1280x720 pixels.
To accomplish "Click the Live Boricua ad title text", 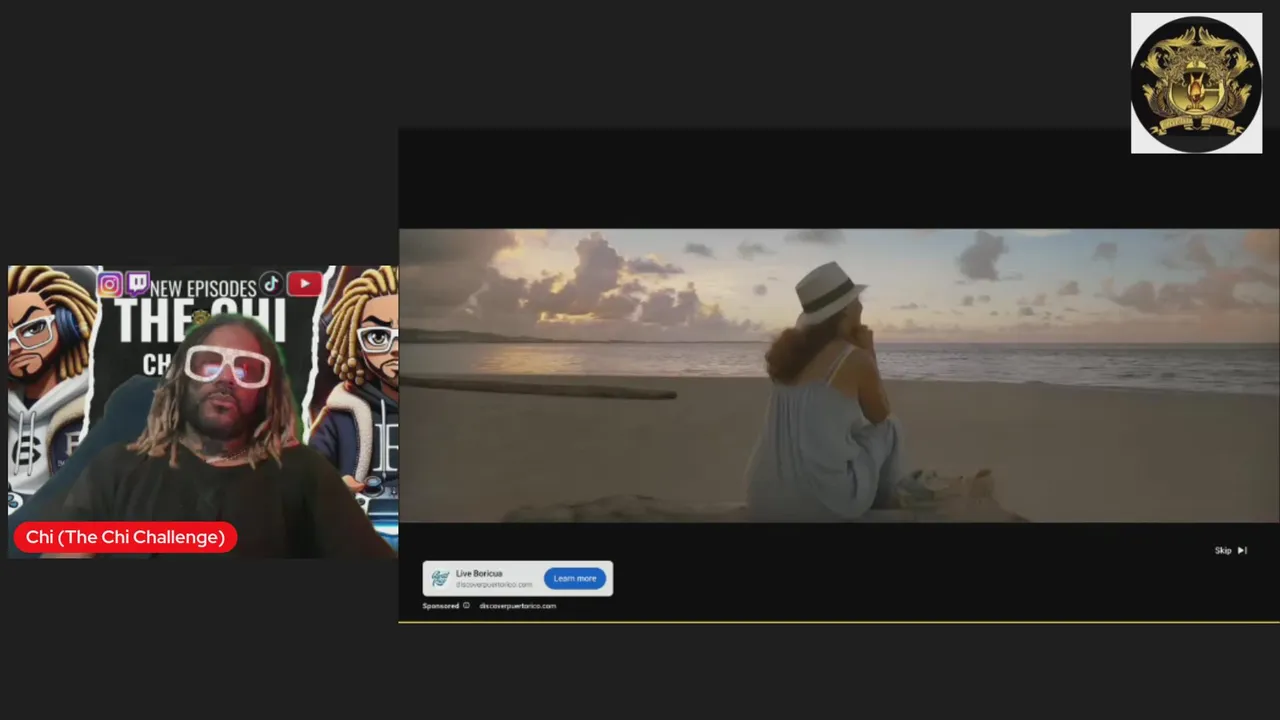I will click(479, 574).
